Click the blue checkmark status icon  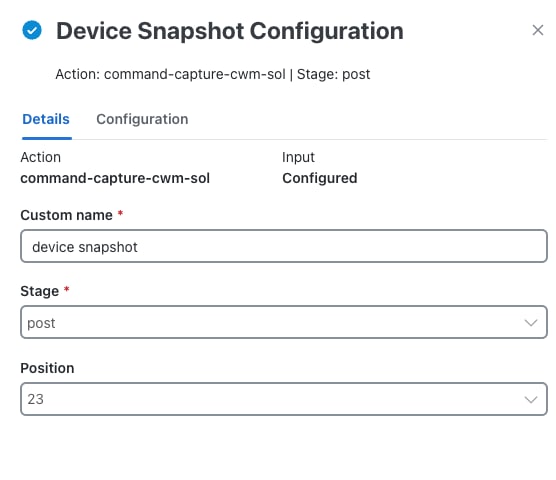pos(32,30)
